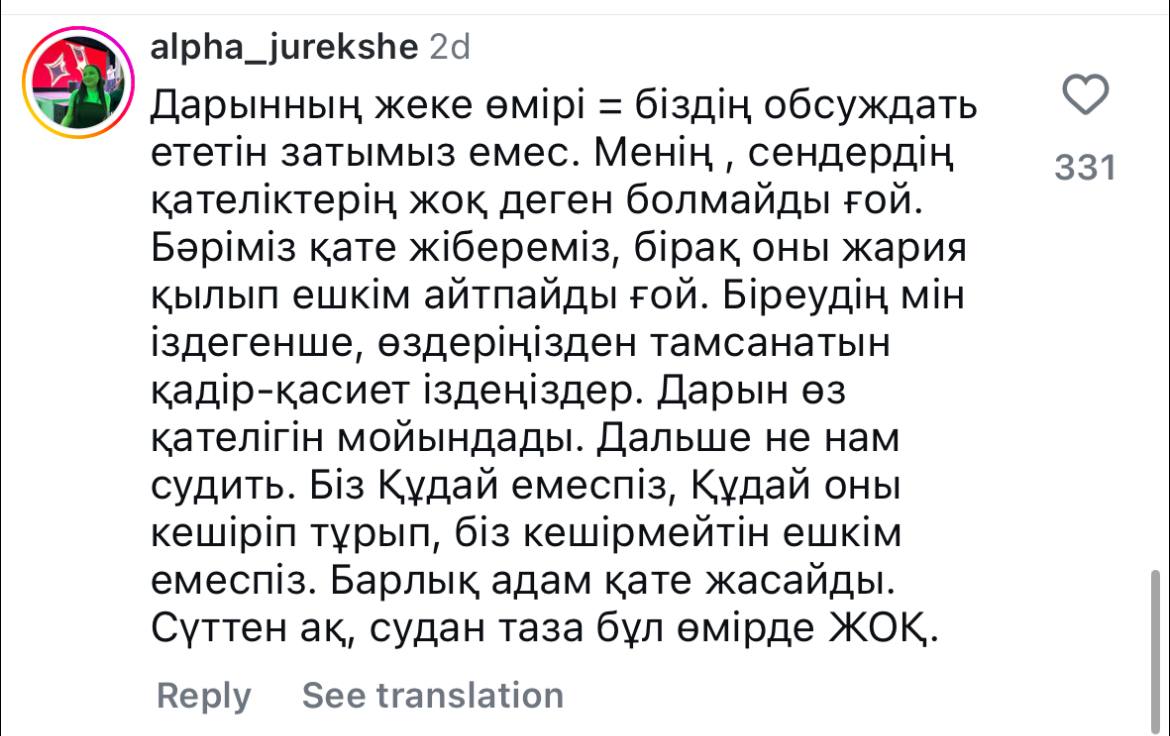Click the phrase Дальше не нам
This screenshot has height=736, width=1170.
point(748,437)
